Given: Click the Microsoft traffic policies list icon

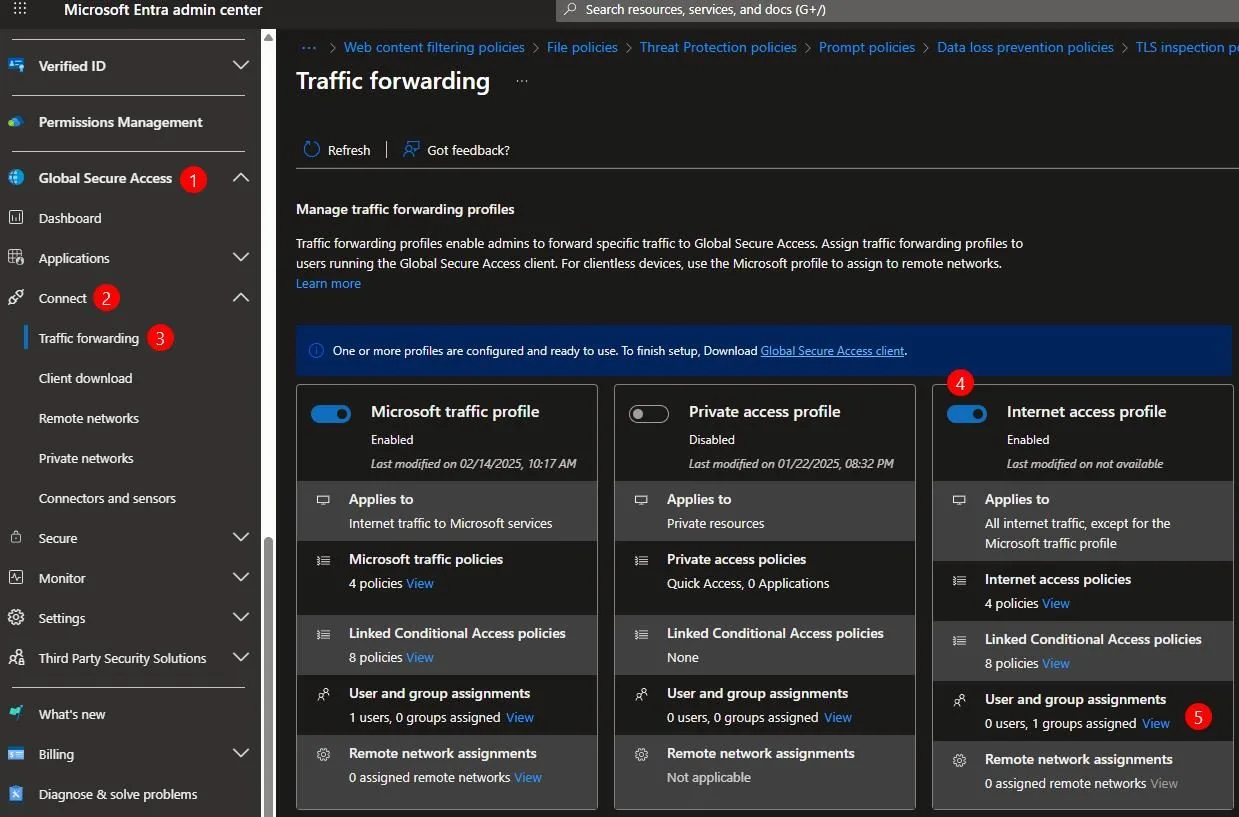Looking at the screenshot, I should tap(323, 560).
